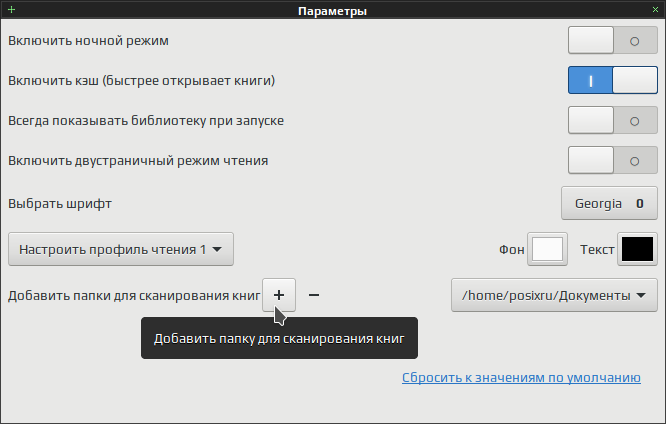Click the plus button to add scan folder

coord(279,295)
